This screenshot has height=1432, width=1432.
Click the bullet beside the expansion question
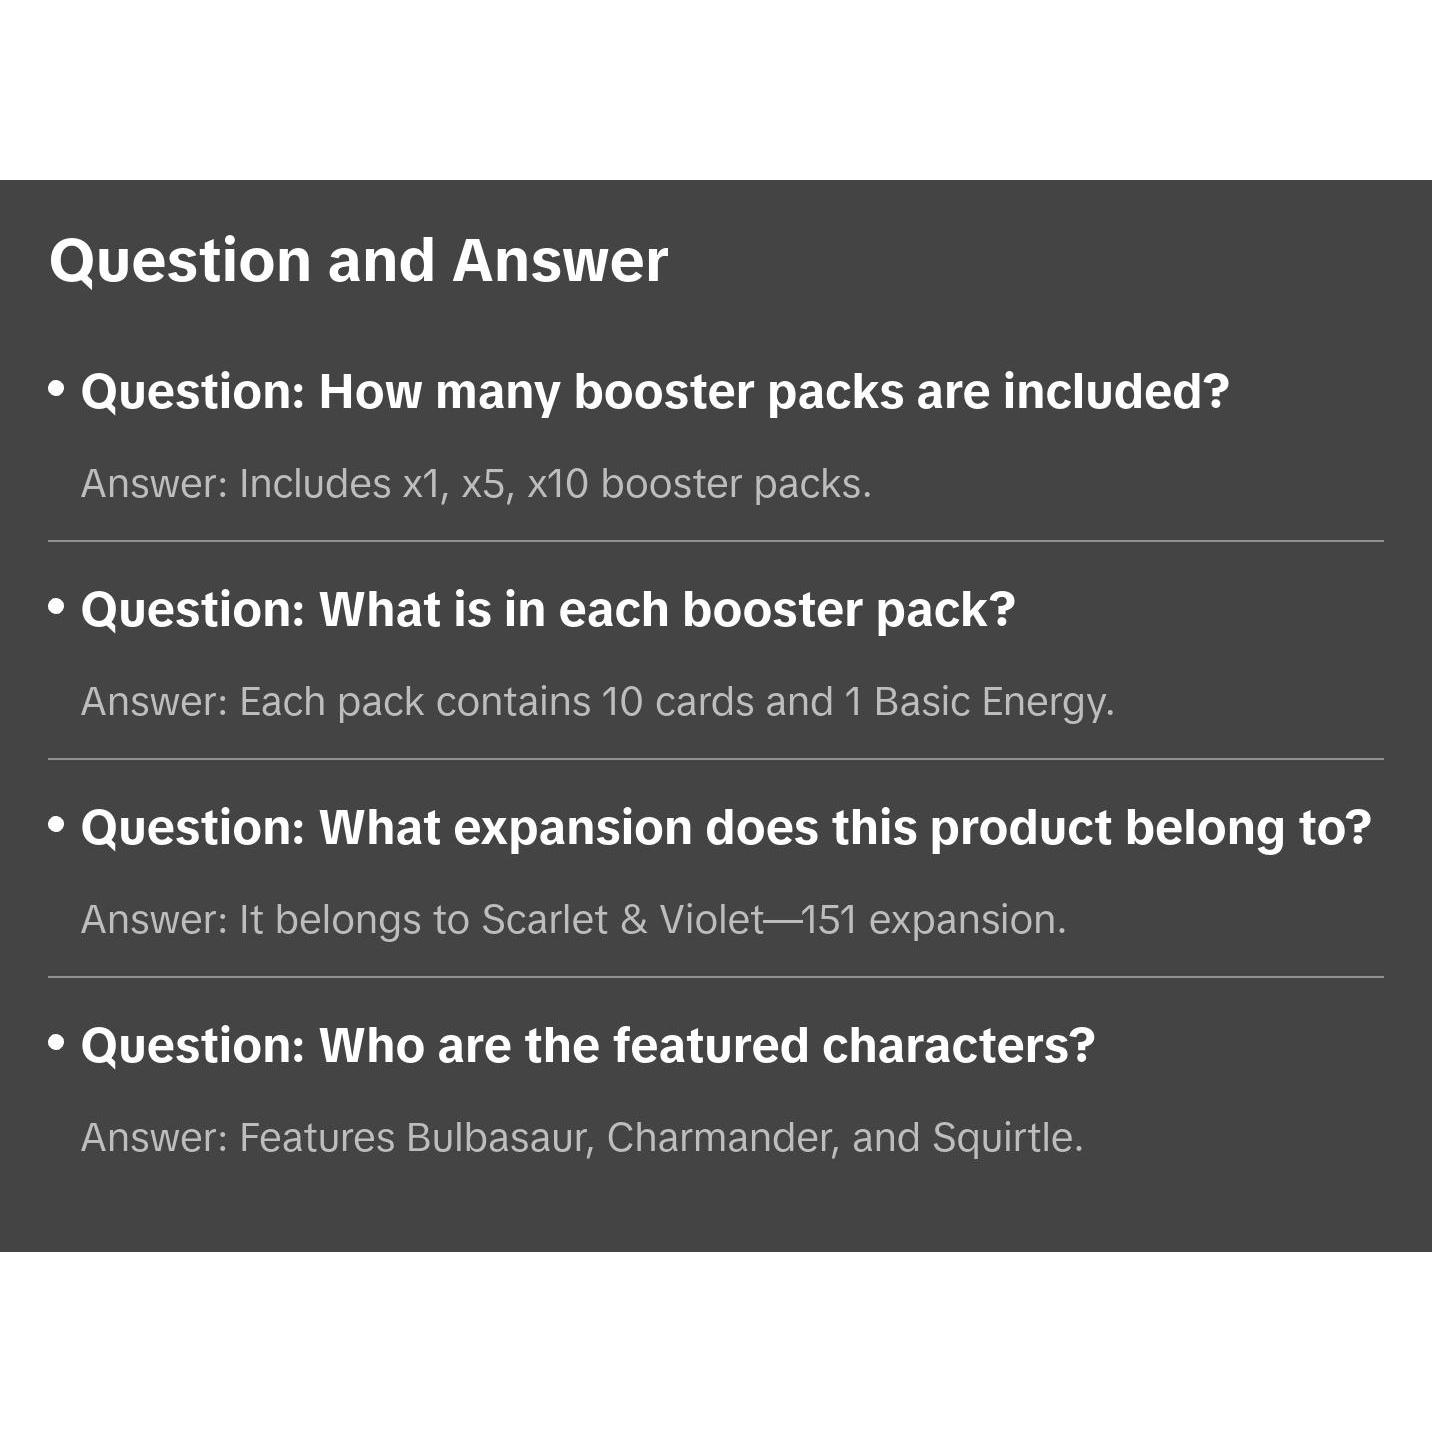tap(57, 824)
